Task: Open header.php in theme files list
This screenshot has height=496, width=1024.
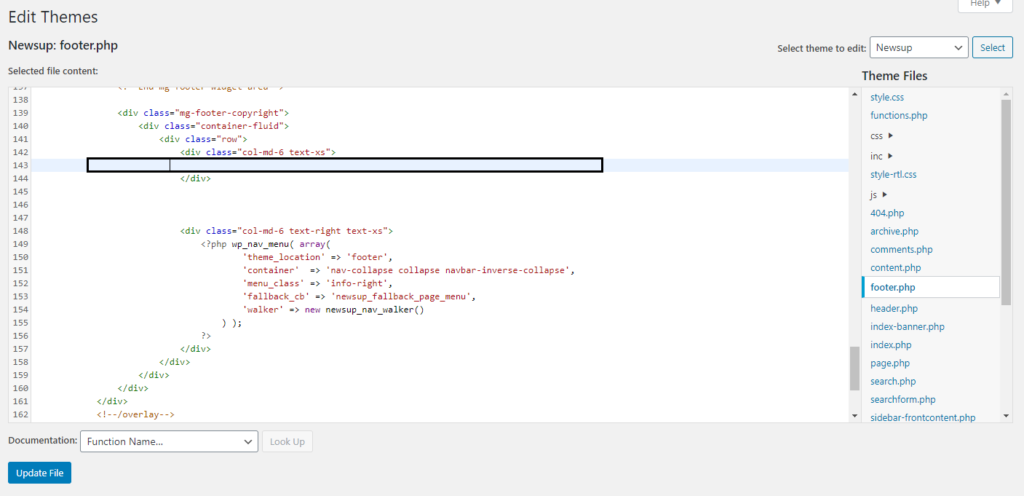Action: coord(894,308)
